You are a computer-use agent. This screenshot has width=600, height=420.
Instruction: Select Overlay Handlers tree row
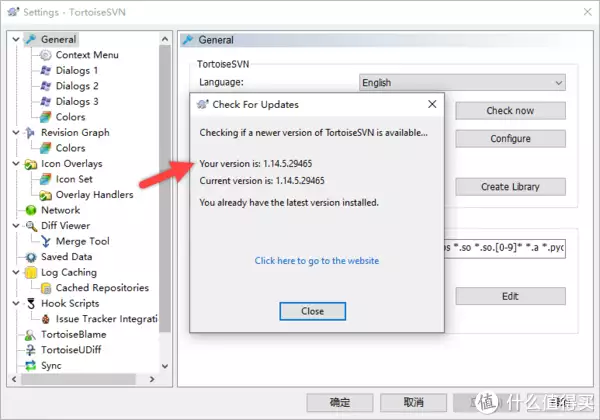pos(95,195)
